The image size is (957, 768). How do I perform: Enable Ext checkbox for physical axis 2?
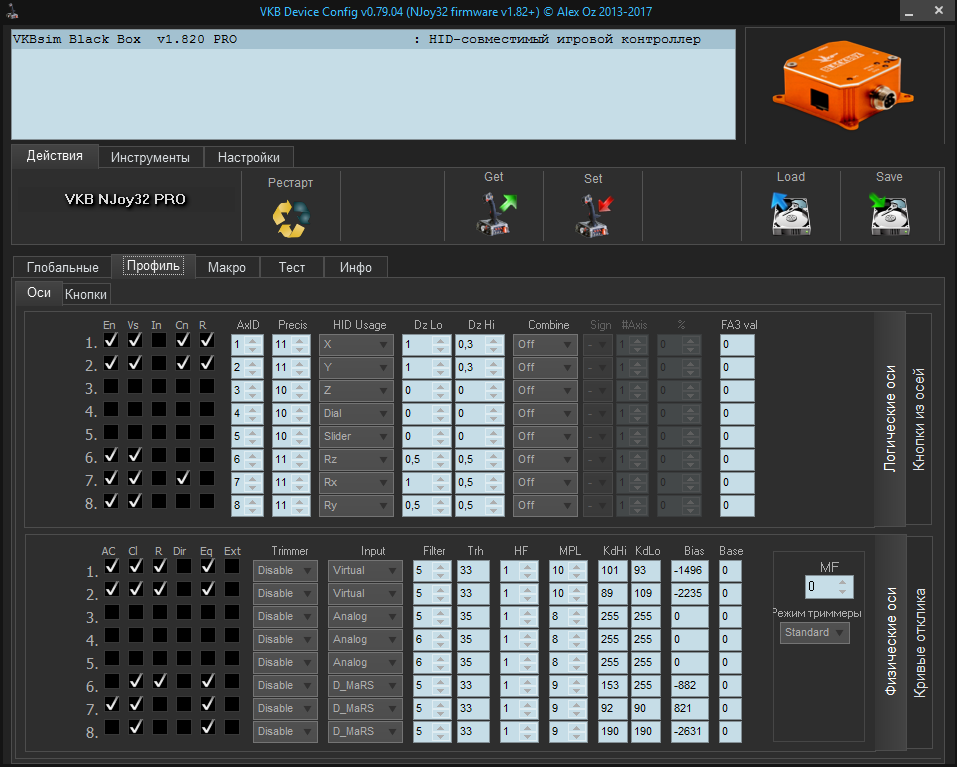pos(232,589)
